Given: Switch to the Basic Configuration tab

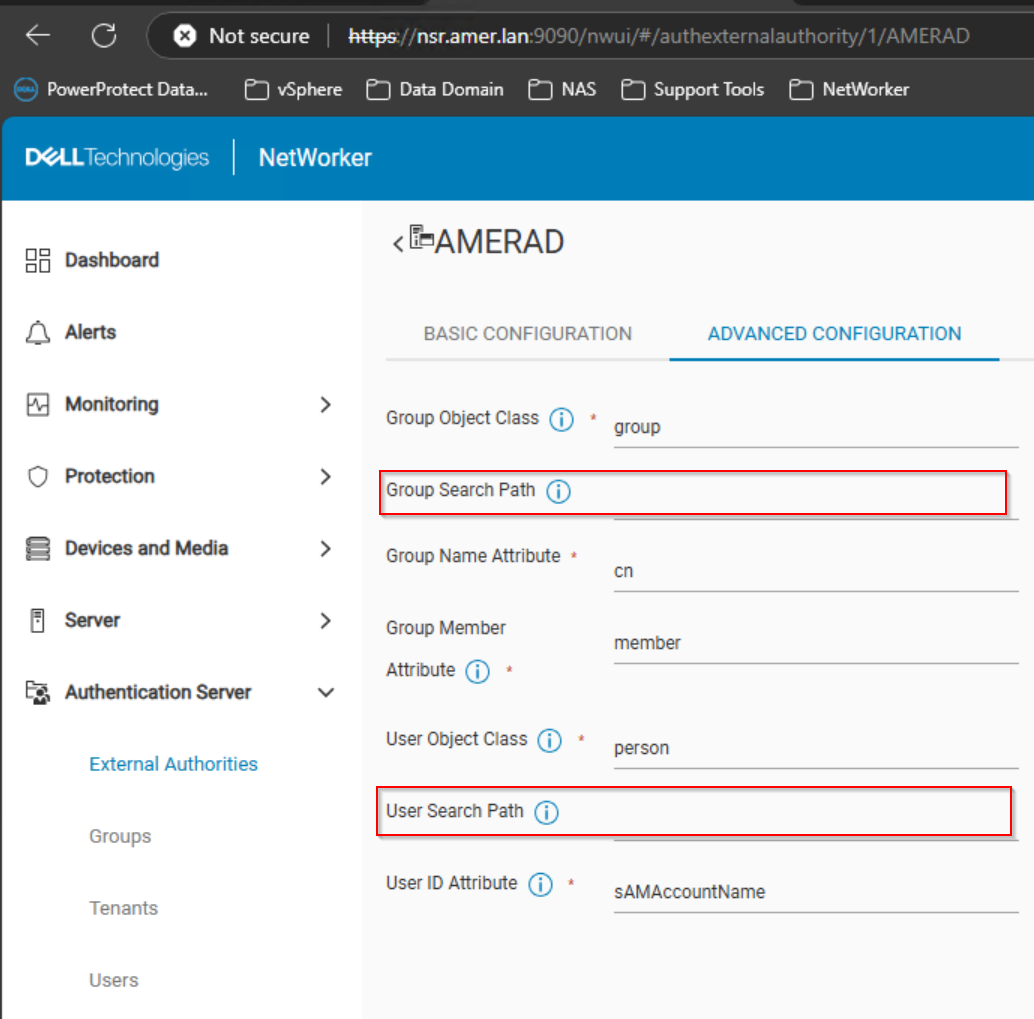Looking at the screenshot, I should point(527,333).
